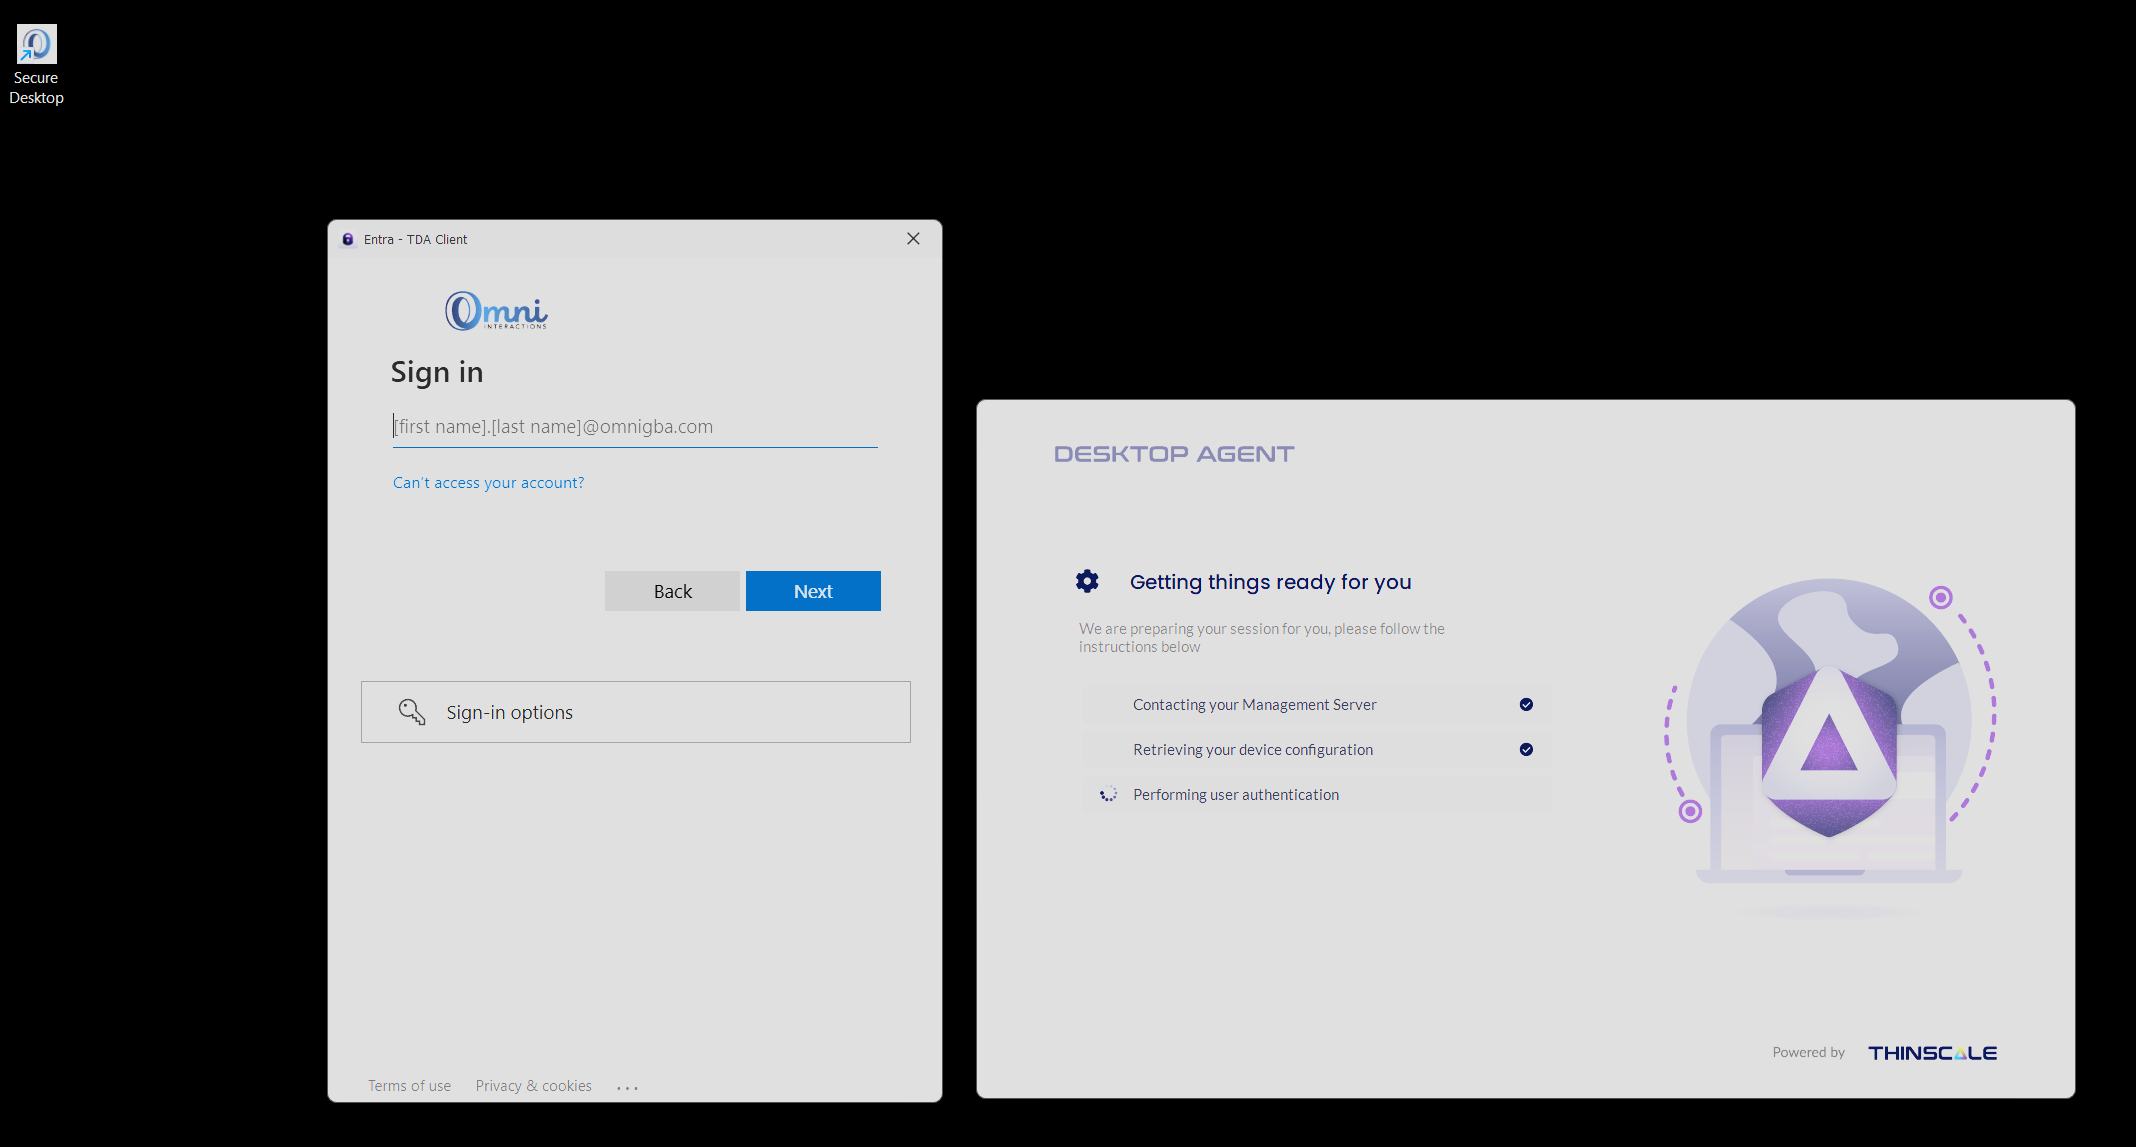This screenshot has width=2136, height=1147.
Task: Open the Privacy & cookies link
Action: [533, 1086]
